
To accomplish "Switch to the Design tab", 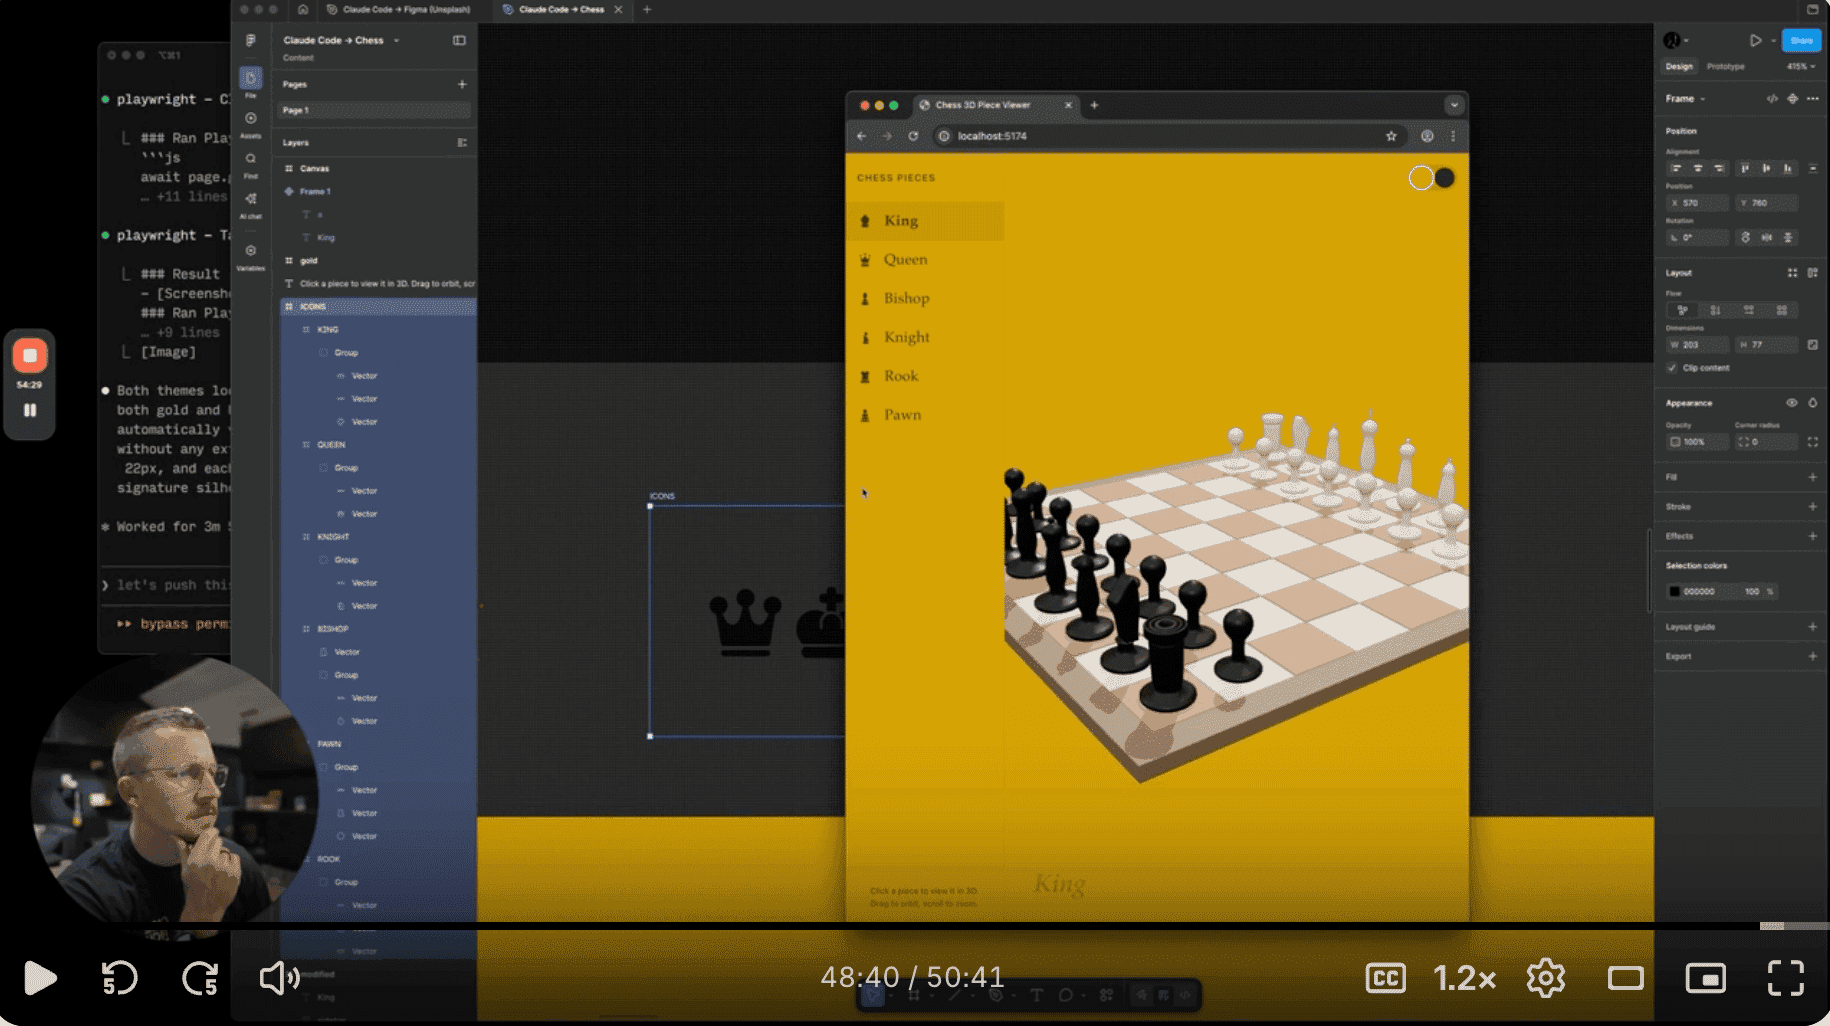I will click(x=1679, y=67).
